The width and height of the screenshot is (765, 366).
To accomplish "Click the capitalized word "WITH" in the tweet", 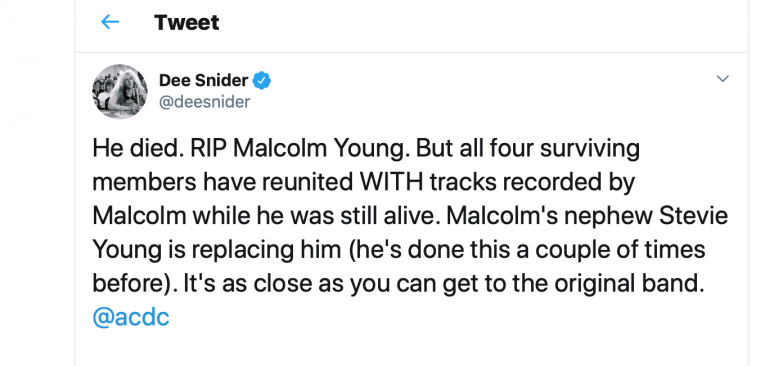I will pyautogui.click(x=392, y=182).
